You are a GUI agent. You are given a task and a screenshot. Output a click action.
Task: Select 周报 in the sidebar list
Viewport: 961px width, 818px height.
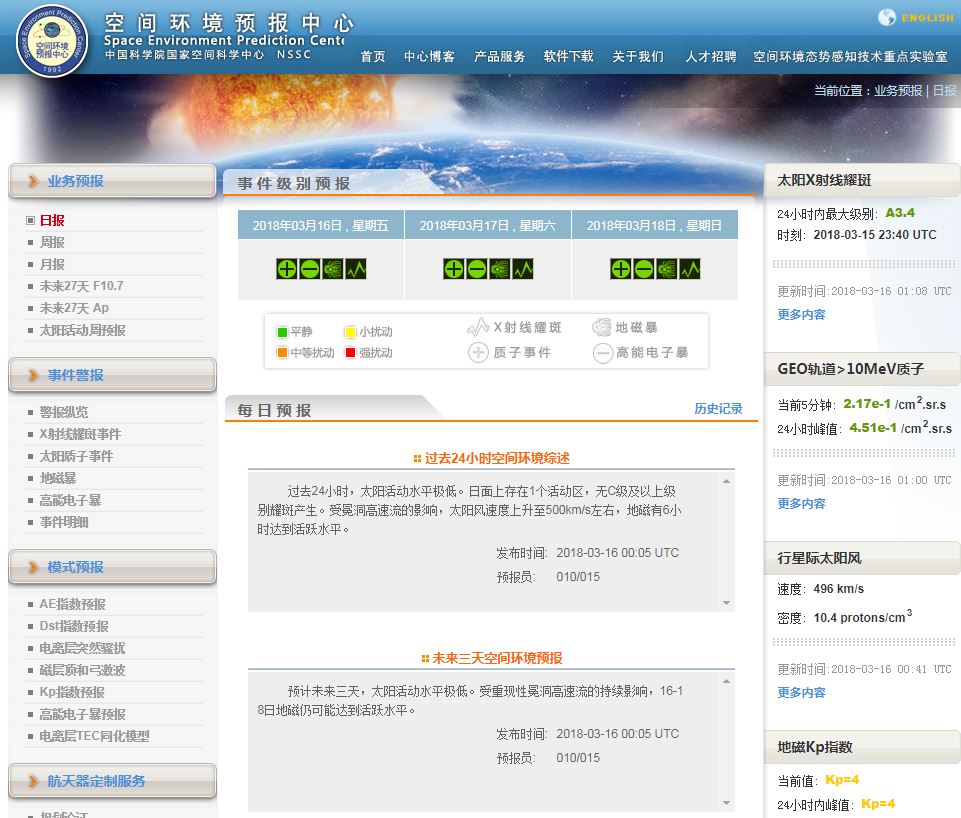pos(52,242)
